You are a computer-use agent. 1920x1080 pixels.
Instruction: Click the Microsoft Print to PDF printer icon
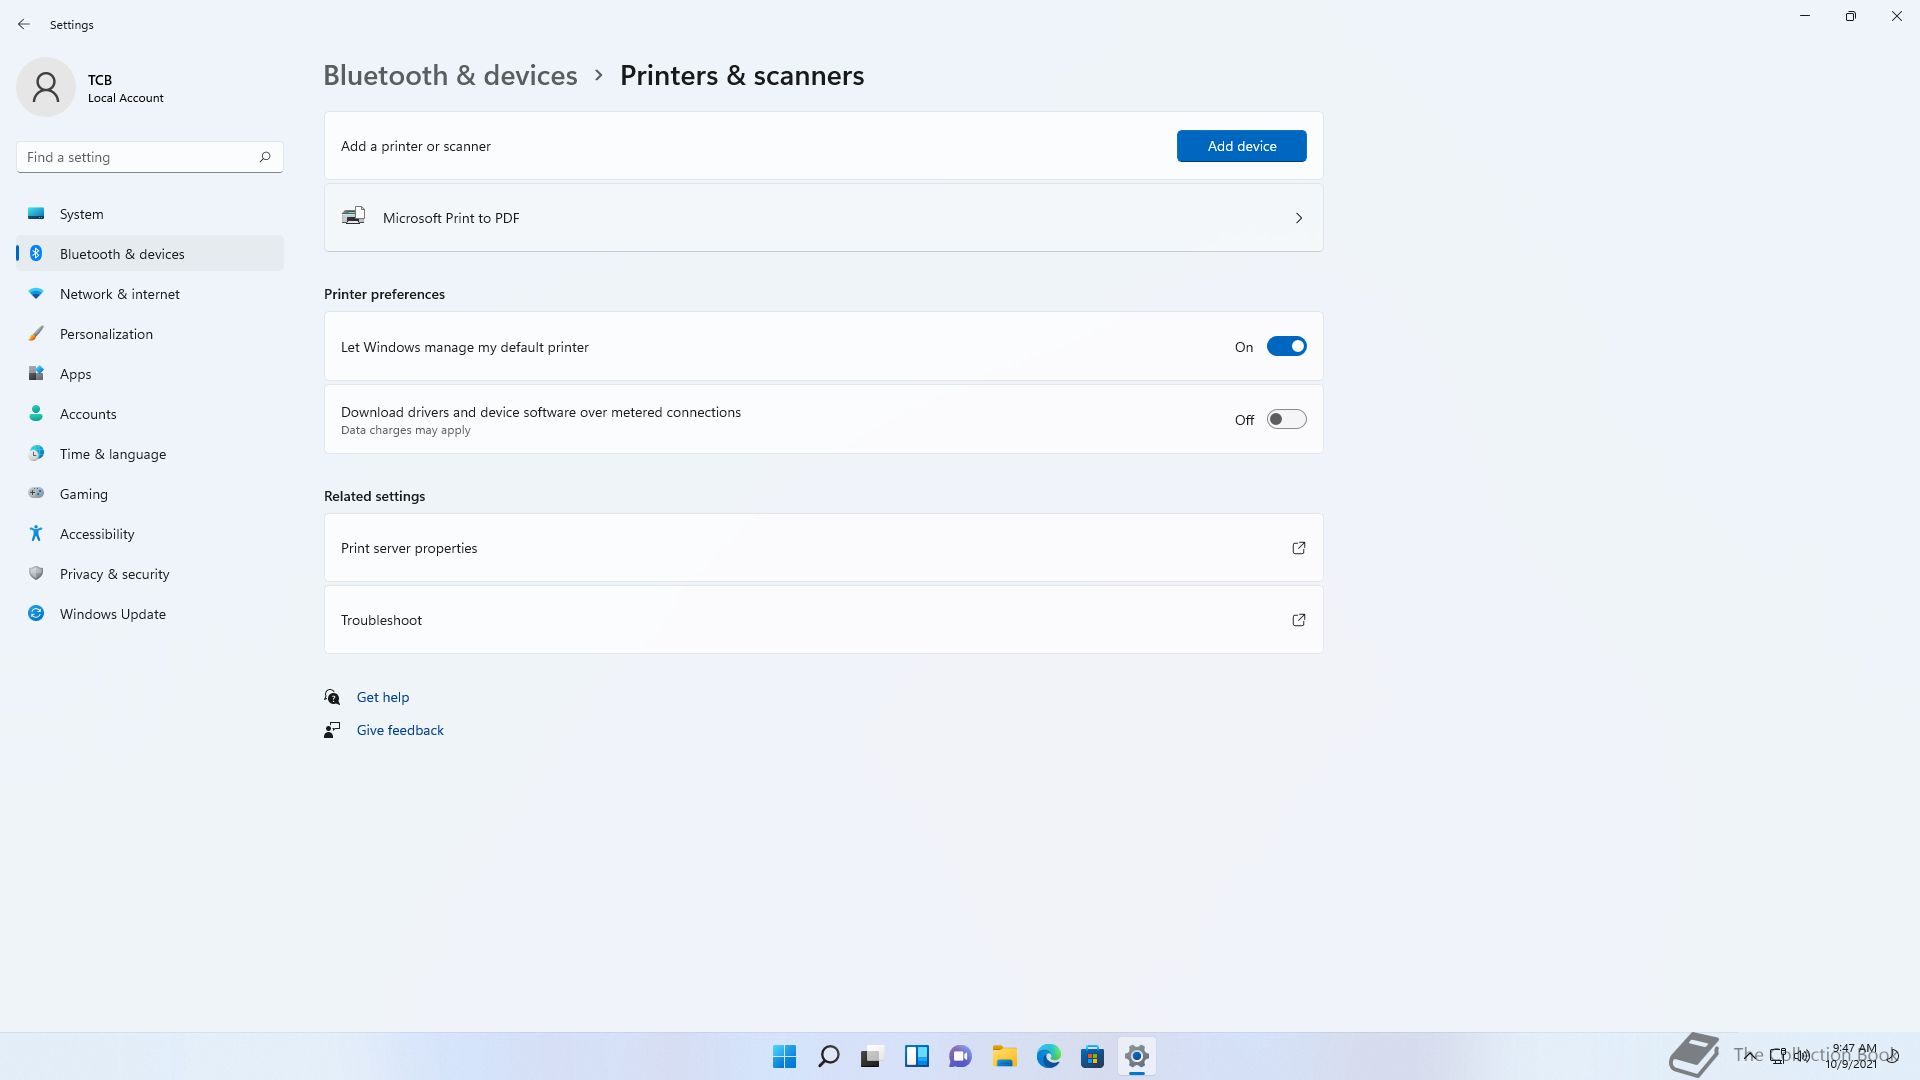354,217
